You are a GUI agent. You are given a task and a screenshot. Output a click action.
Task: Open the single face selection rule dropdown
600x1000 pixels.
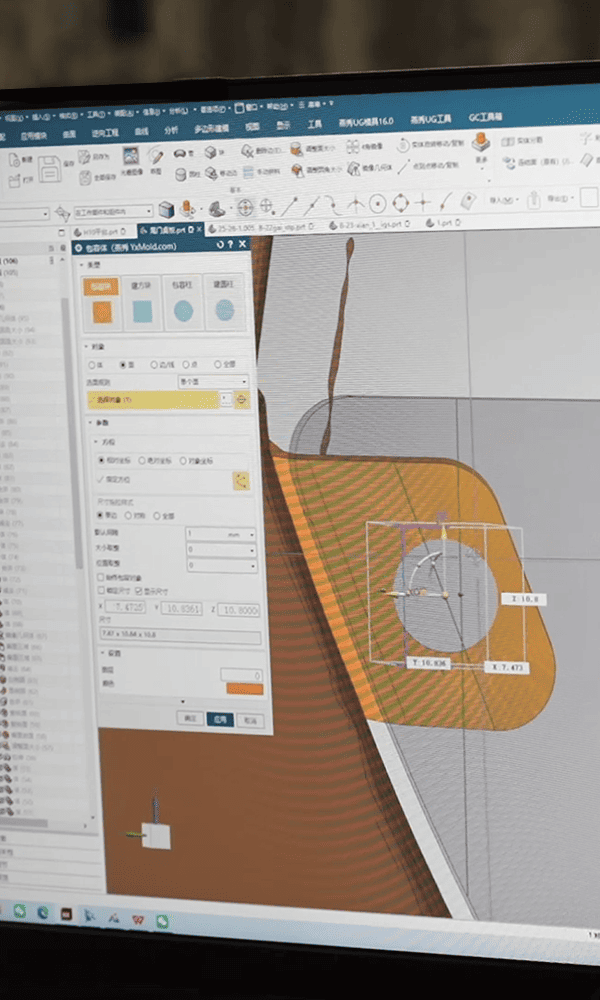point(212,381)
